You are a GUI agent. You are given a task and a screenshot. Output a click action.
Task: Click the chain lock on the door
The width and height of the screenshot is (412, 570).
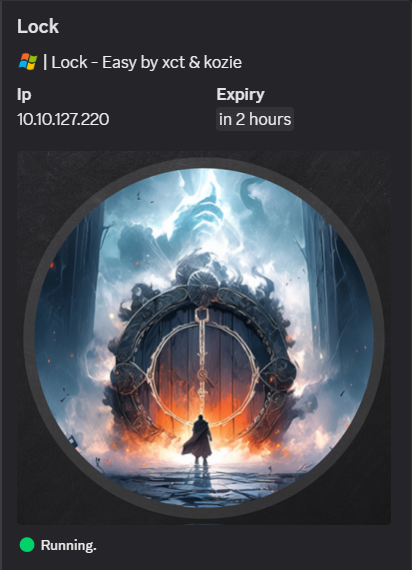[203, 360]
